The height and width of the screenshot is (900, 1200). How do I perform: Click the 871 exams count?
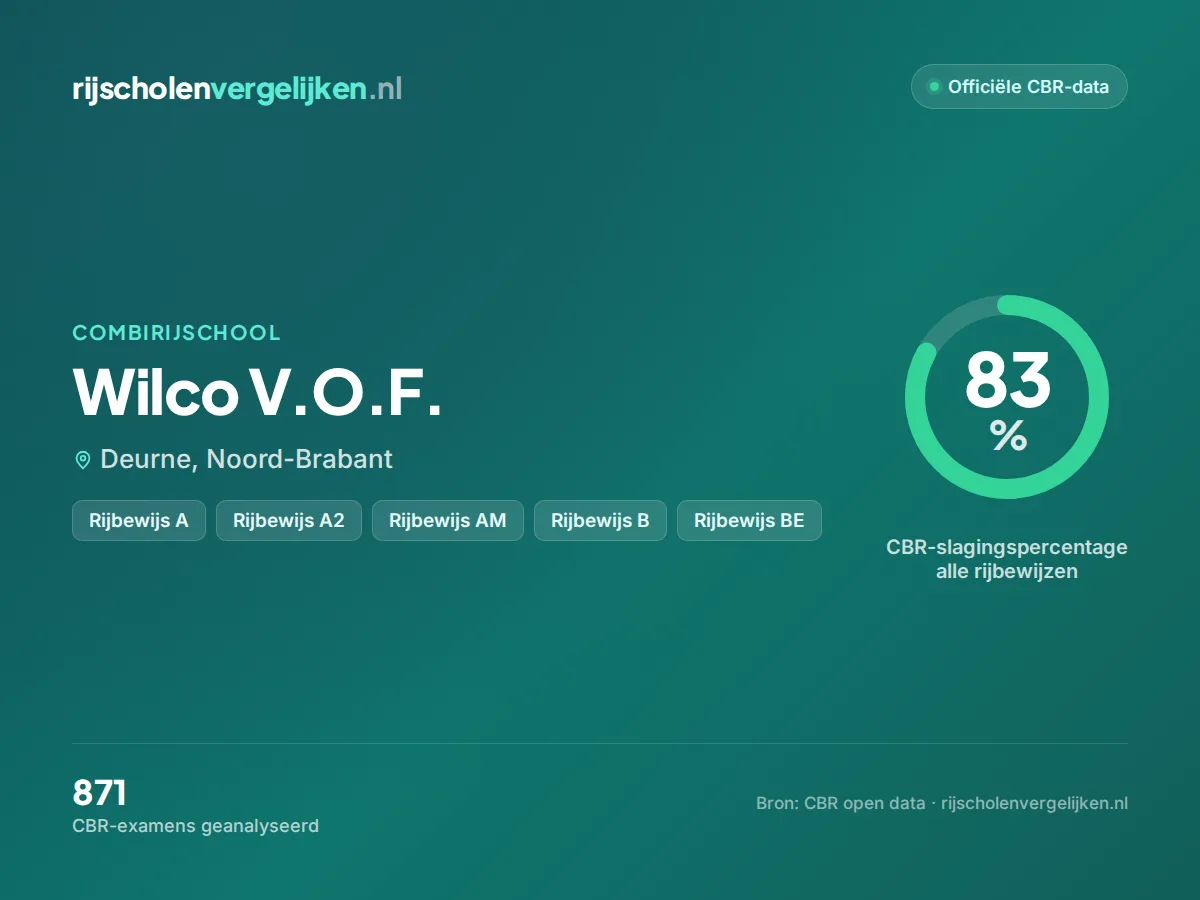point(99,793)
